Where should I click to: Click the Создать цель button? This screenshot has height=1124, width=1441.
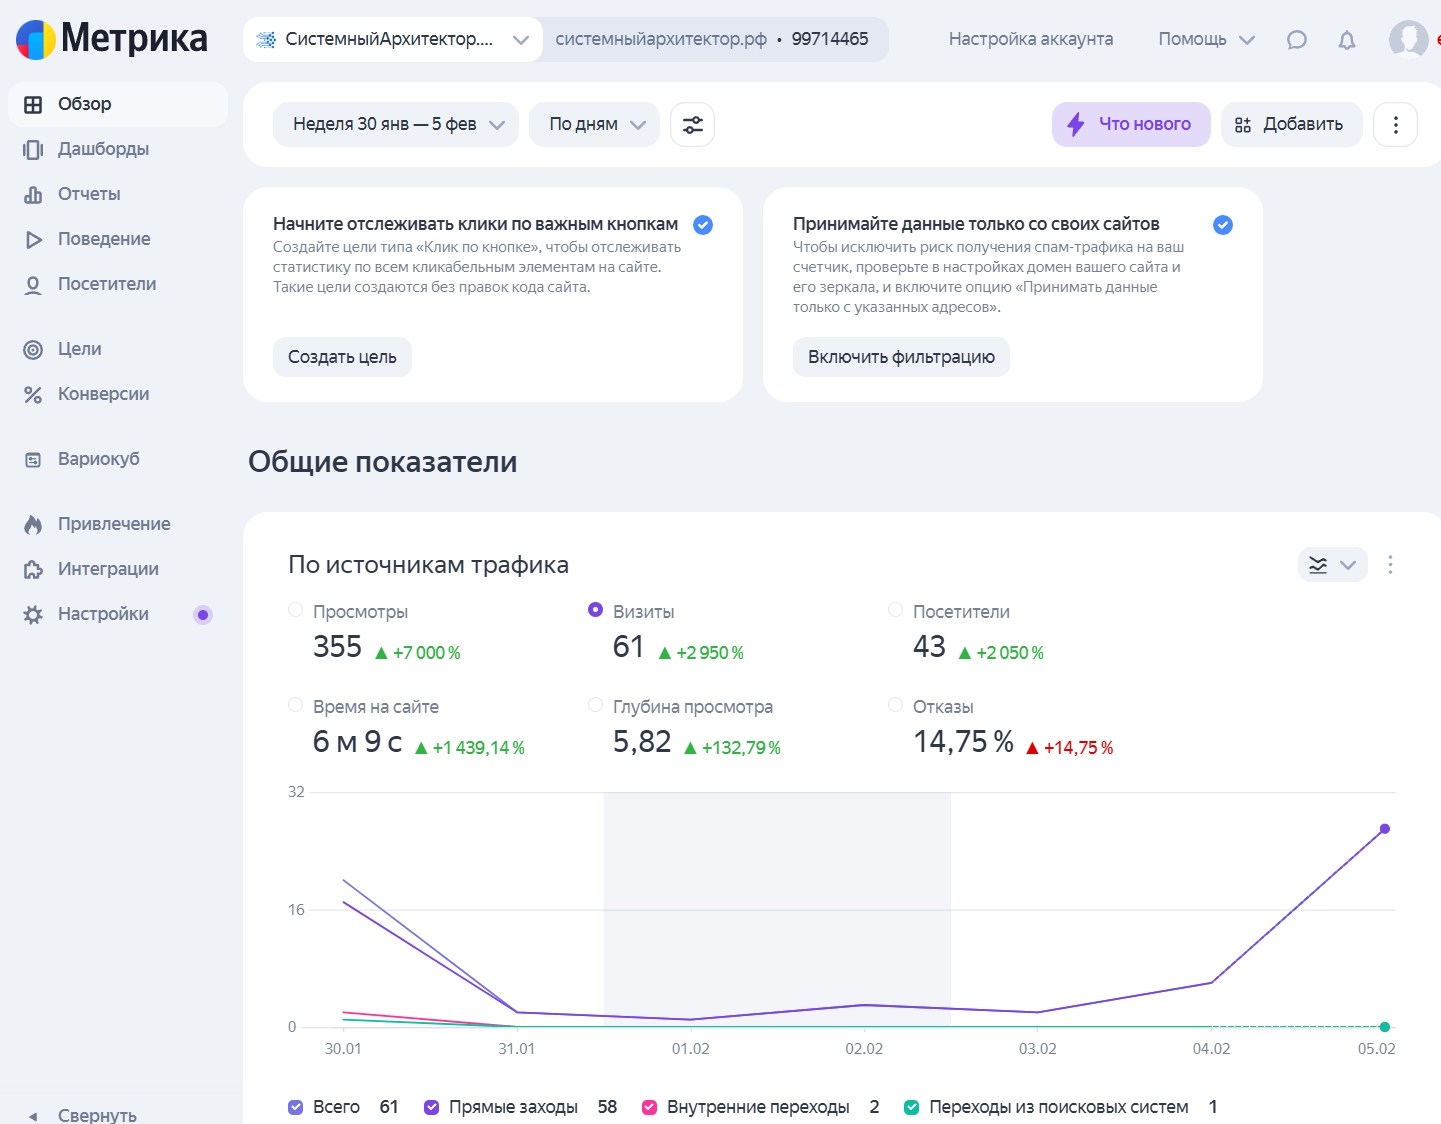tap(342, 357)
